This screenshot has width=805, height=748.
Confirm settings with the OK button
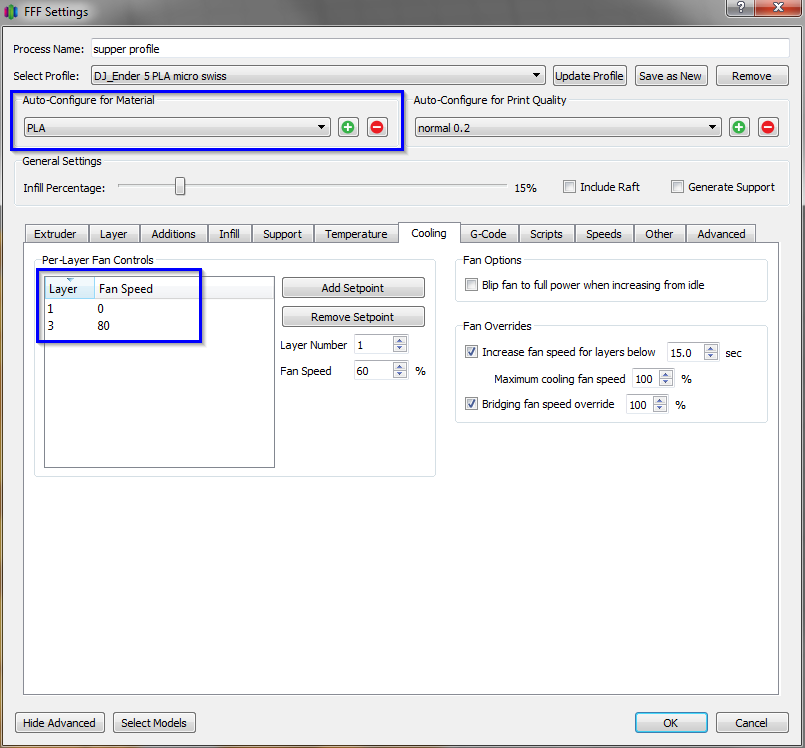[671, 722]
